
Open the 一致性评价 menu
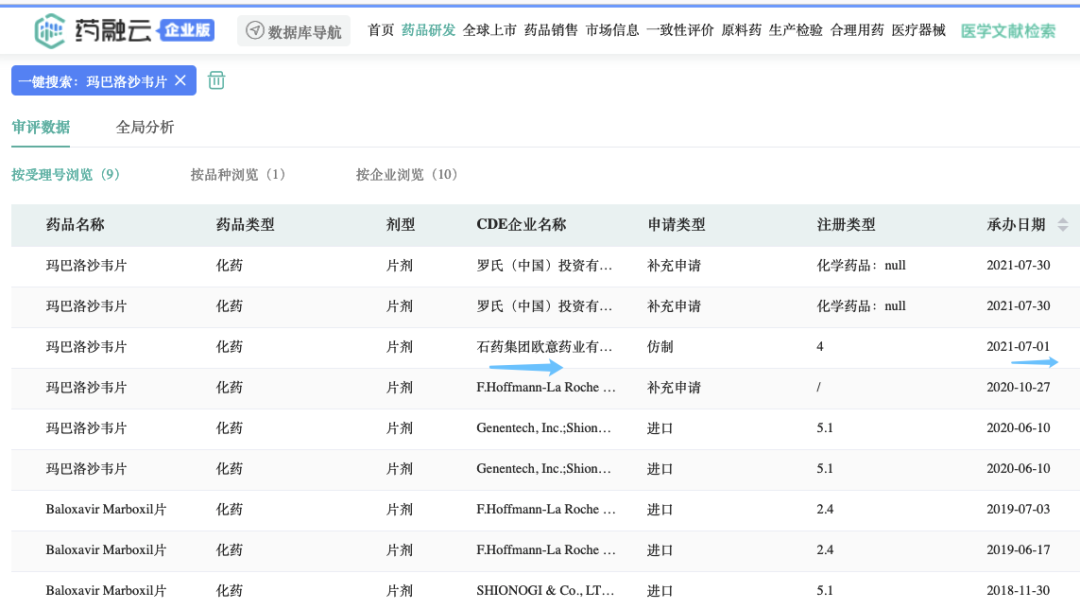[680, 30]
